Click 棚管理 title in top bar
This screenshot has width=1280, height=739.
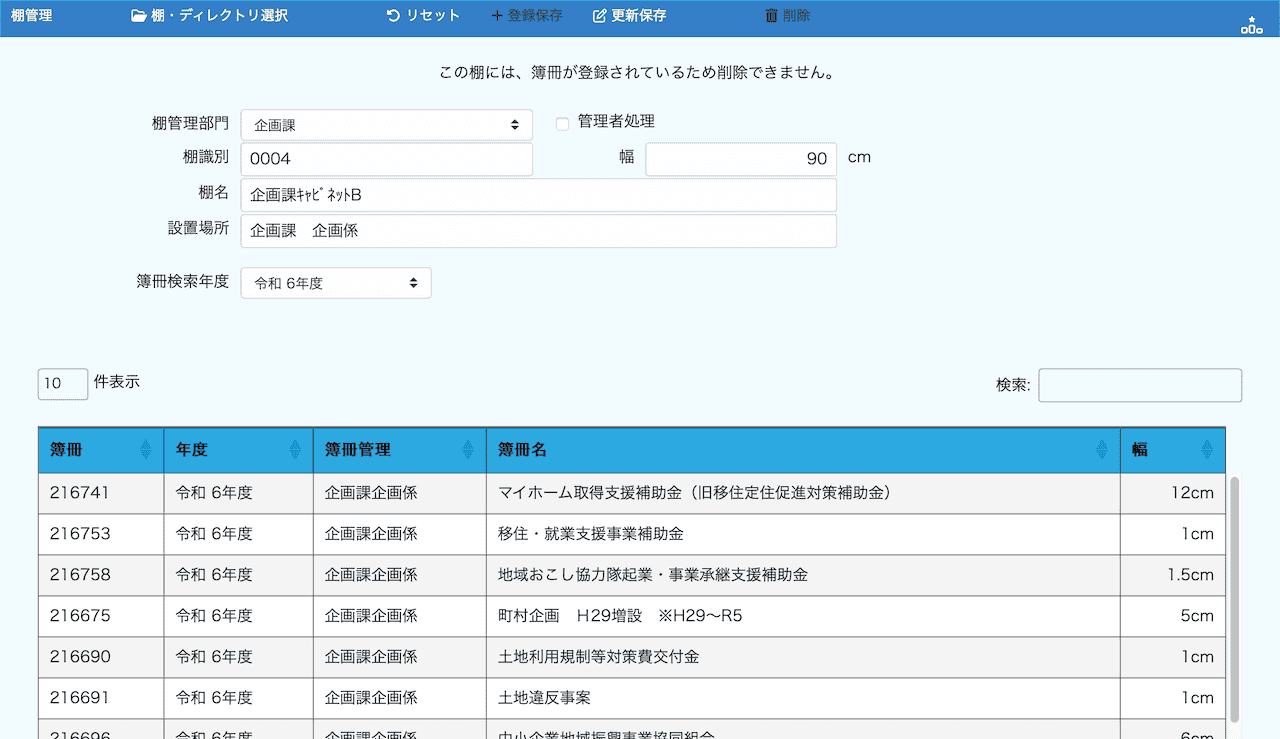point(31,16)
